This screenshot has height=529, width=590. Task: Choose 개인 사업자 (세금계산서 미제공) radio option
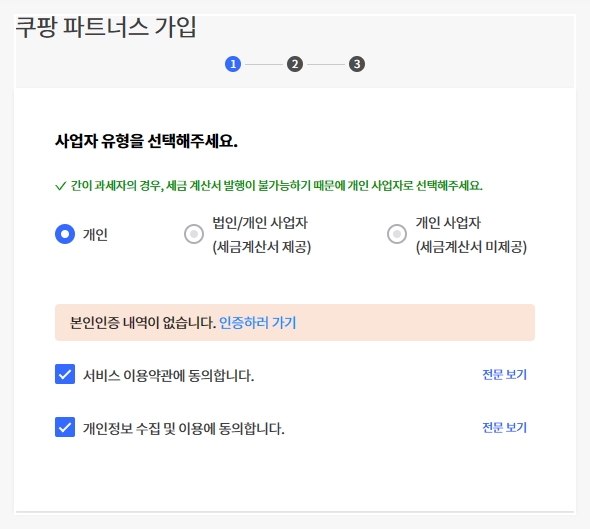pos(397,234)
